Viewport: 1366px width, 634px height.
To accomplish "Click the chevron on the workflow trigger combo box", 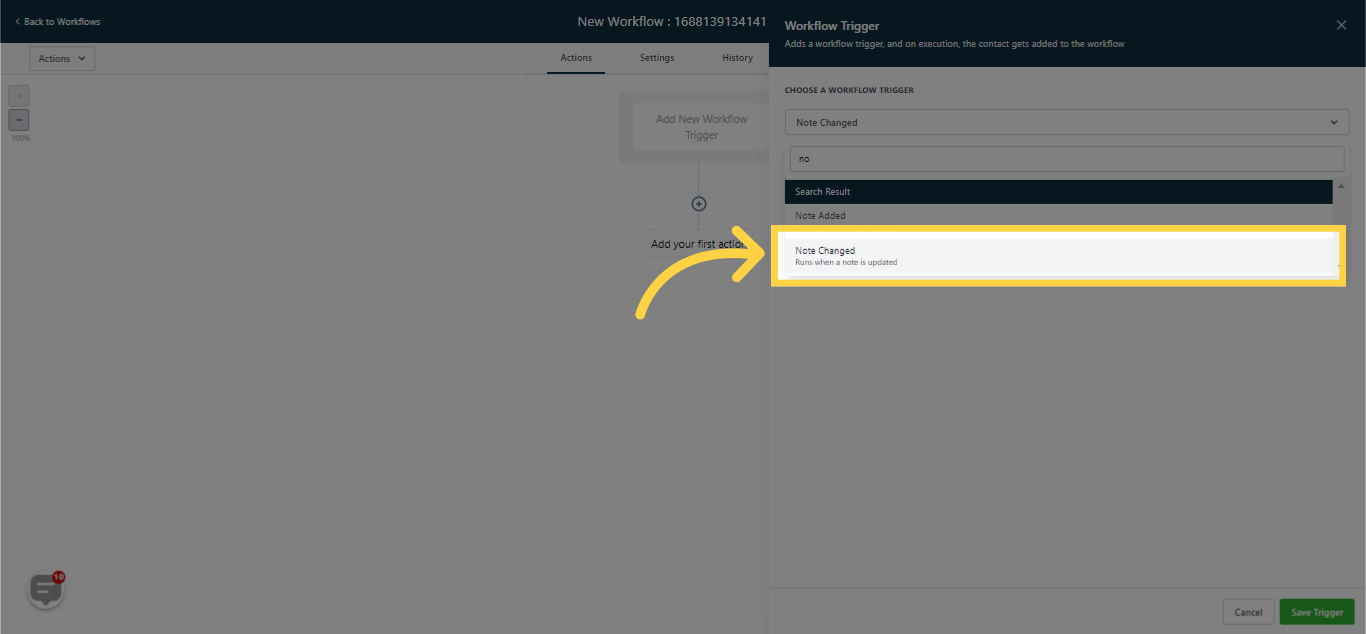I will (x=1333, y=121).
